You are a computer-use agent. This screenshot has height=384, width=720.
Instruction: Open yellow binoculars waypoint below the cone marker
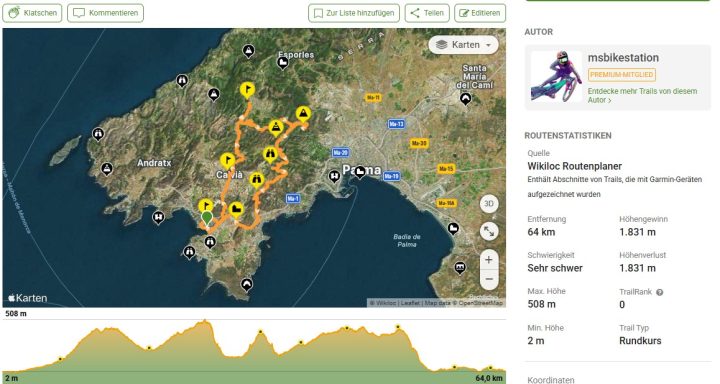(270, 154)
